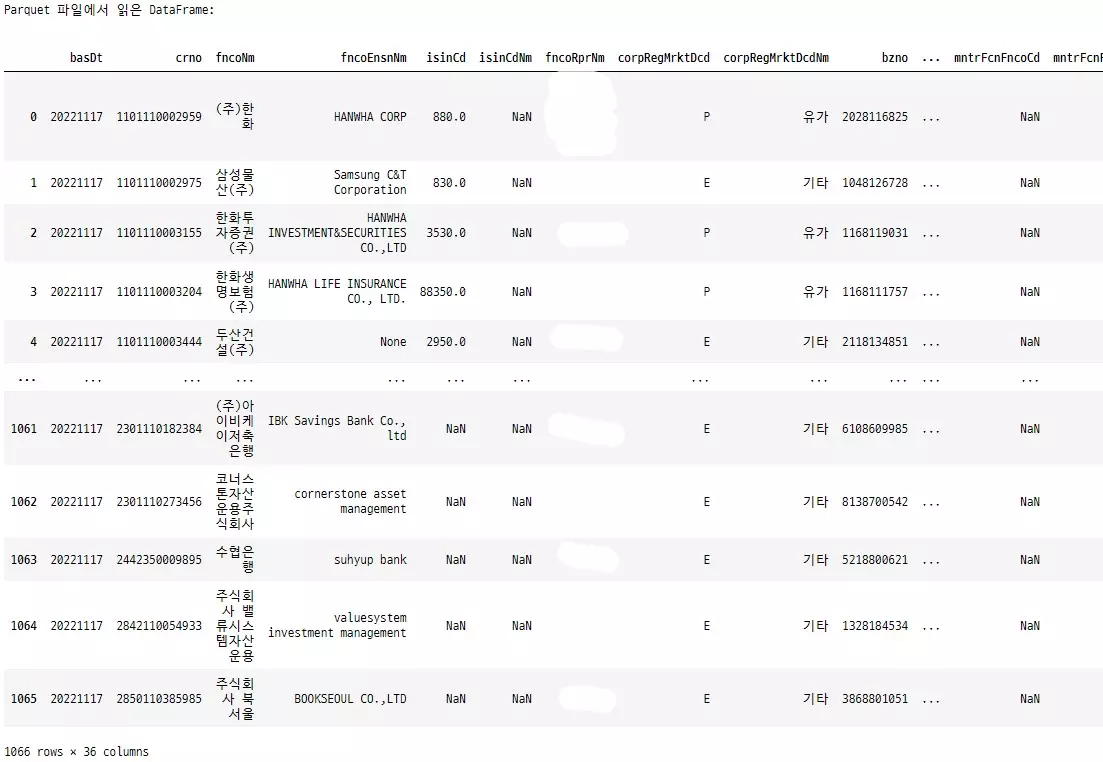Click the bzno column header
Viewport: 1103px width, 762px height.
[894, 58]
